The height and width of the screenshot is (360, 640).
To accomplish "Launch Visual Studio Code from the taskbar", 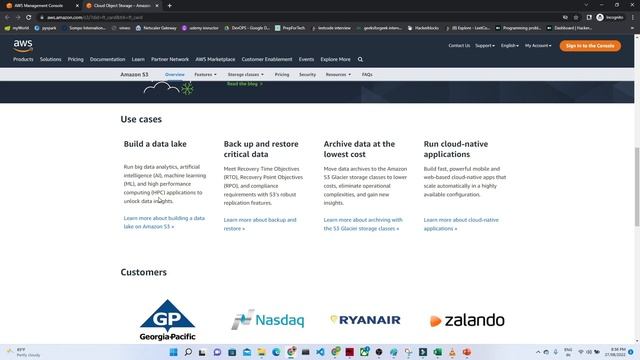I will point(320,352).
